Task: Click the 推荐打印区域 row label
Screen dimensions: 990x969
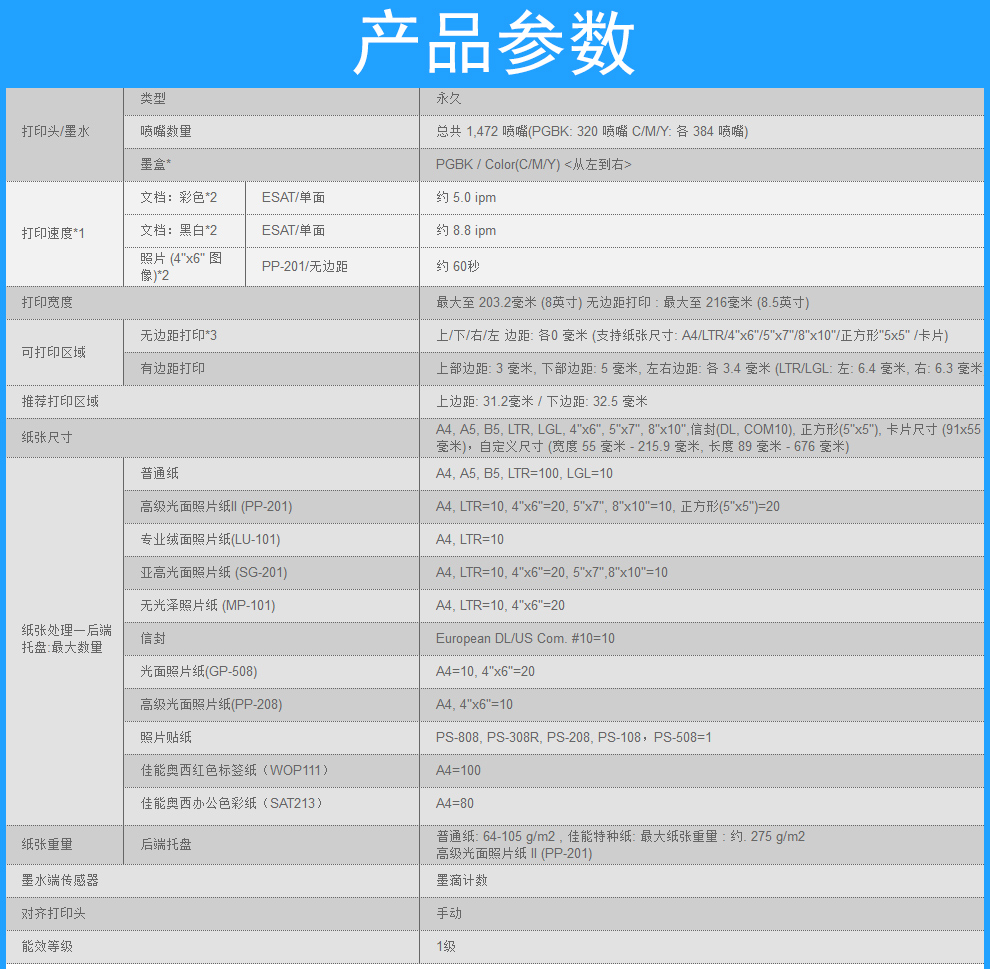Action: pos(61,401)
